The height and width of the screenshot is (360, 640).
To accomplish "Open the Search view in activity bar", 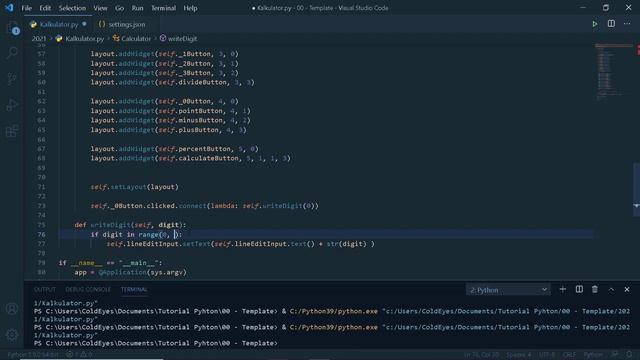I will (x=12, y=53).
